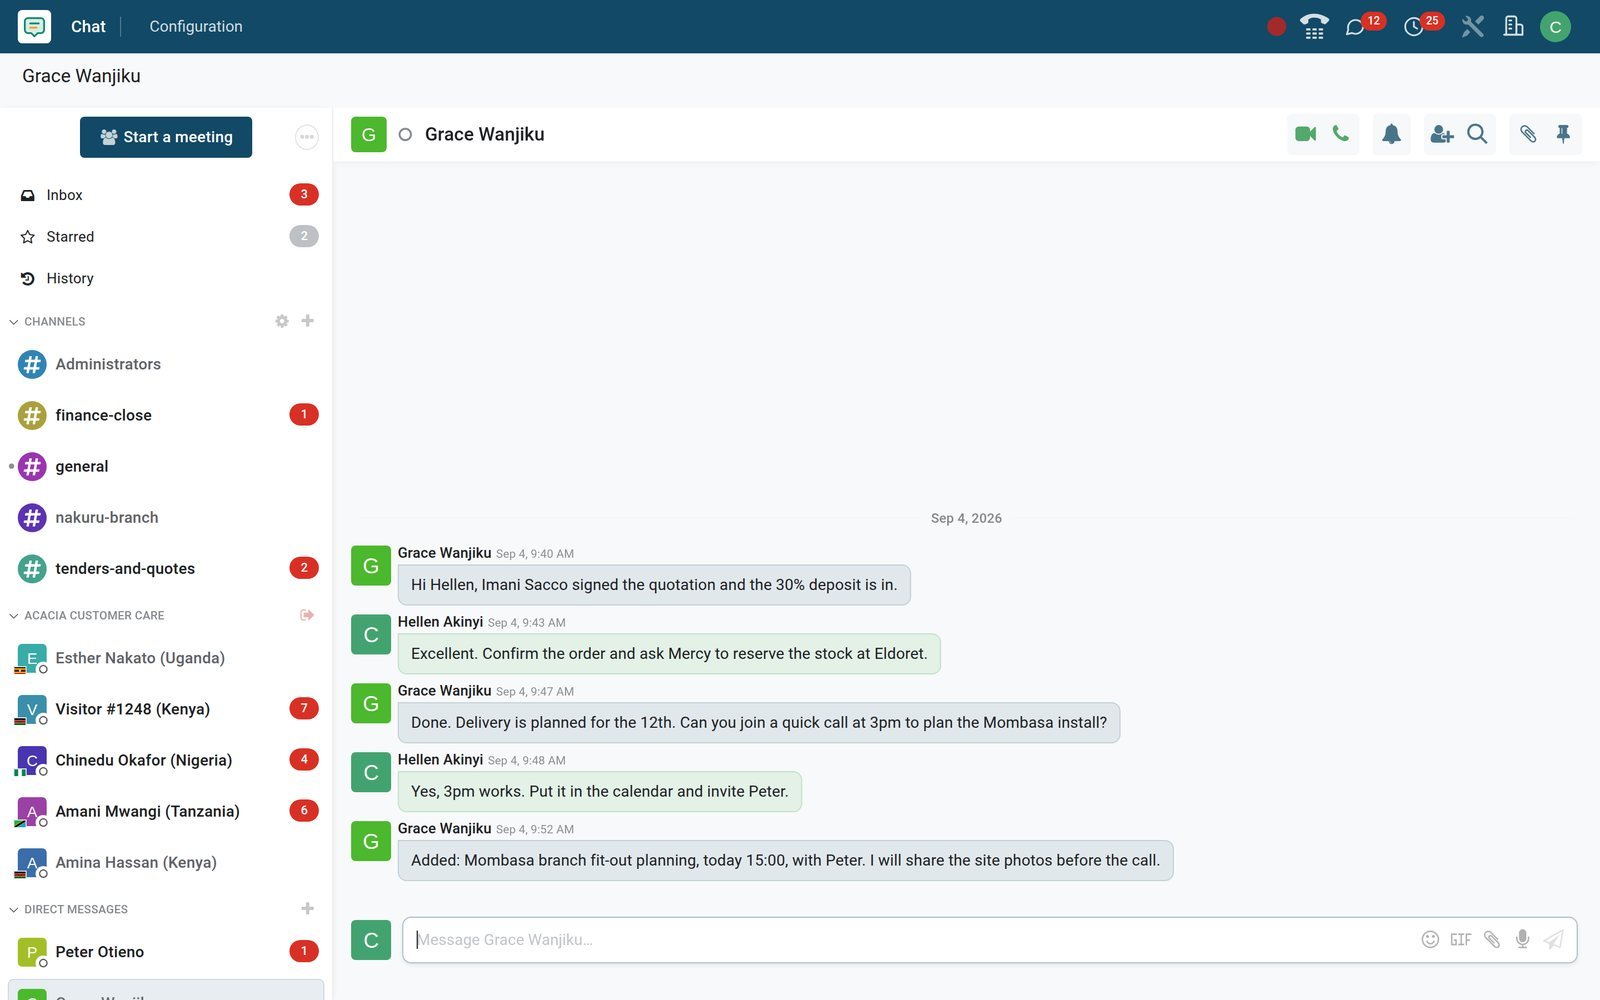Open conversations notifications with 12 badge
This screenshot has height=1000, width=1600.
click(1364, 26)
